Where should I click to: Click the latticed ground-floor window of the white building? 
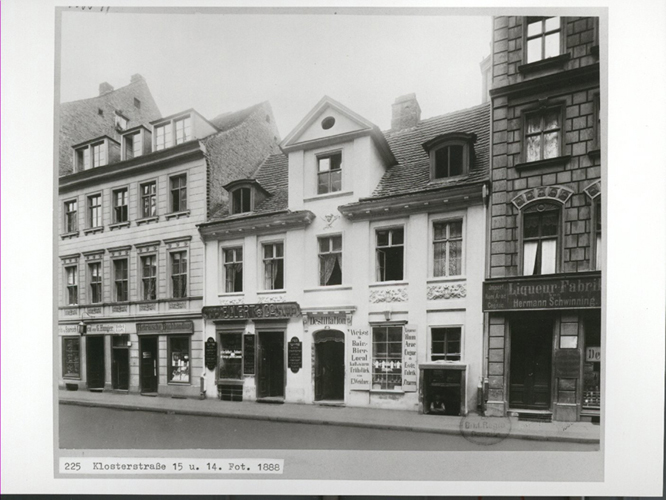pyautogui.click(x=387, y=357)
